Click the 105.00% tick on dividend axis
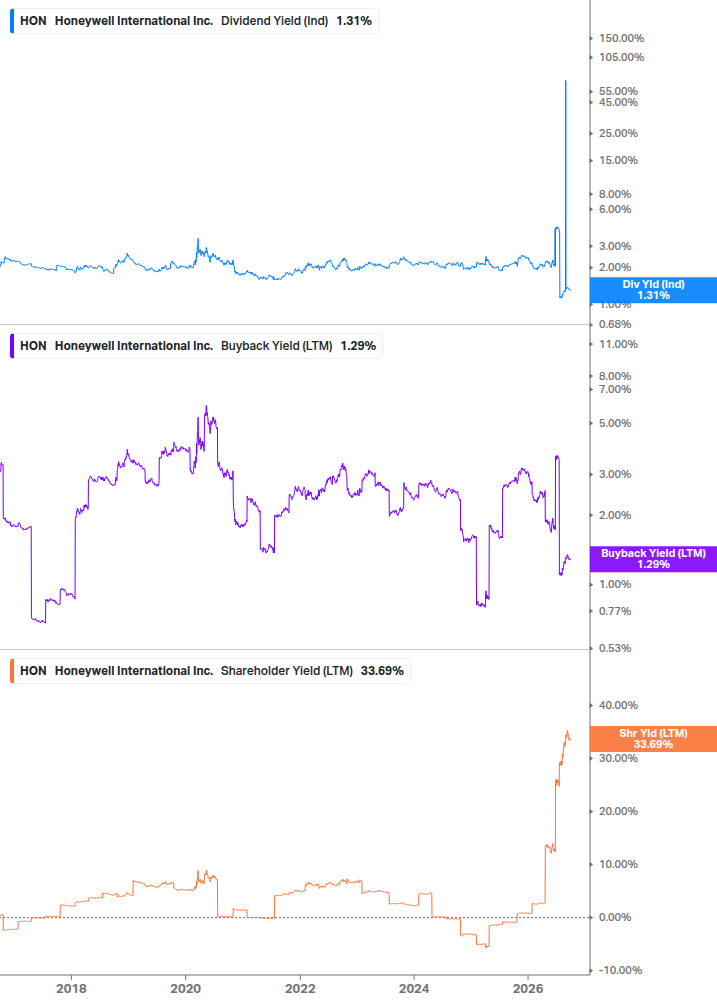 pos(622,57)
